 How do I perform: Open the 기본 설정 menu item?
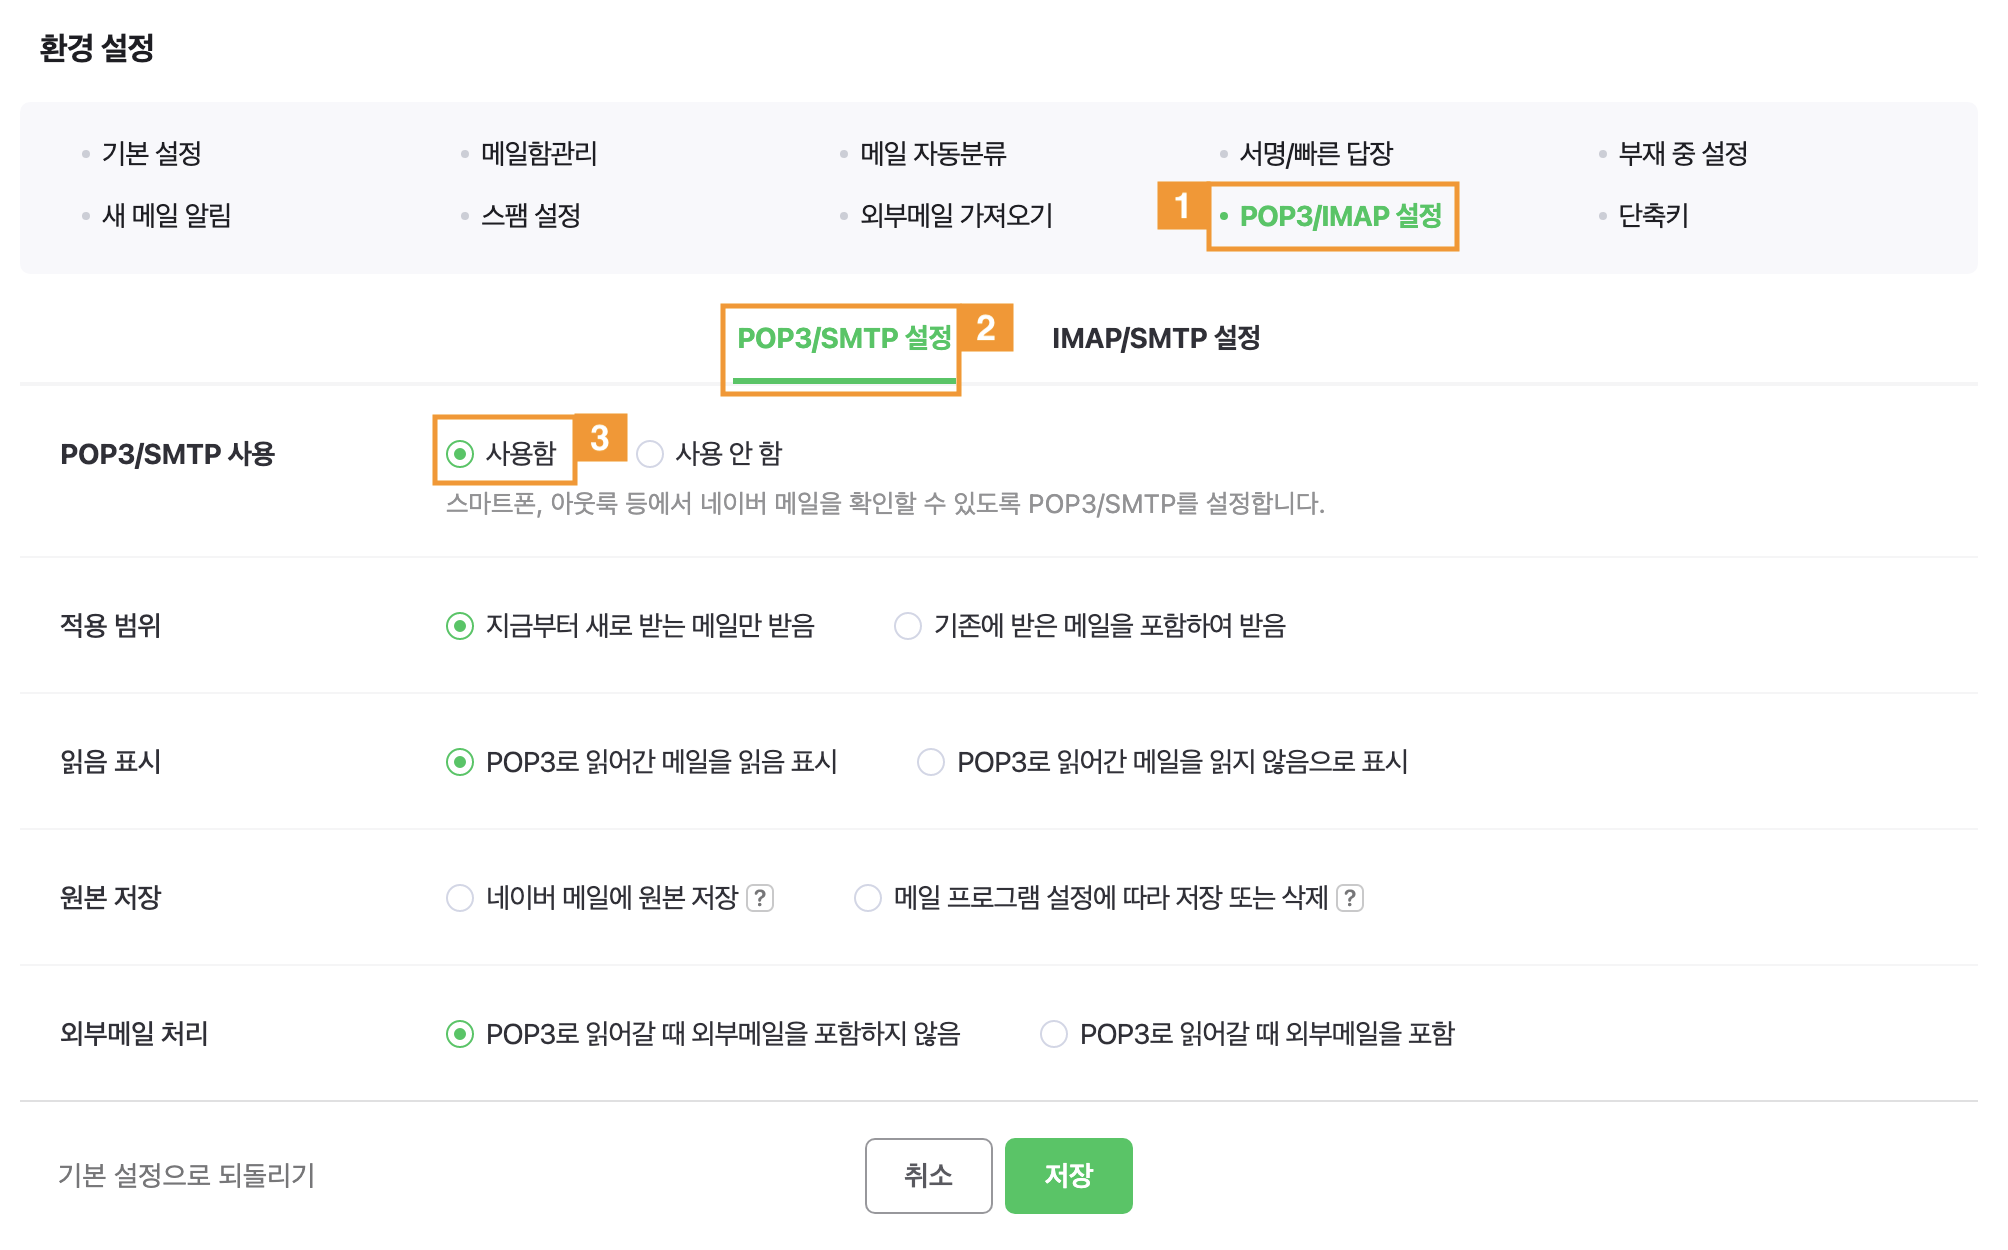pyautogui.click(x=152, y=154)
